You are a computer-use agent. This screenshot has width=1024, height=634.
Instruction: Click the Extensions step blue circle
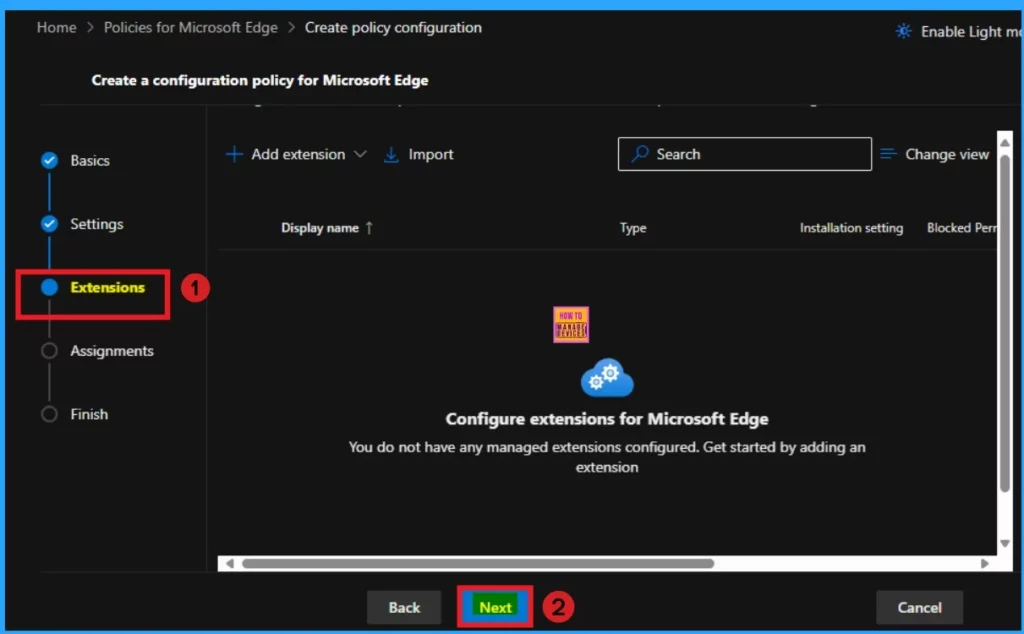[49, 287]
